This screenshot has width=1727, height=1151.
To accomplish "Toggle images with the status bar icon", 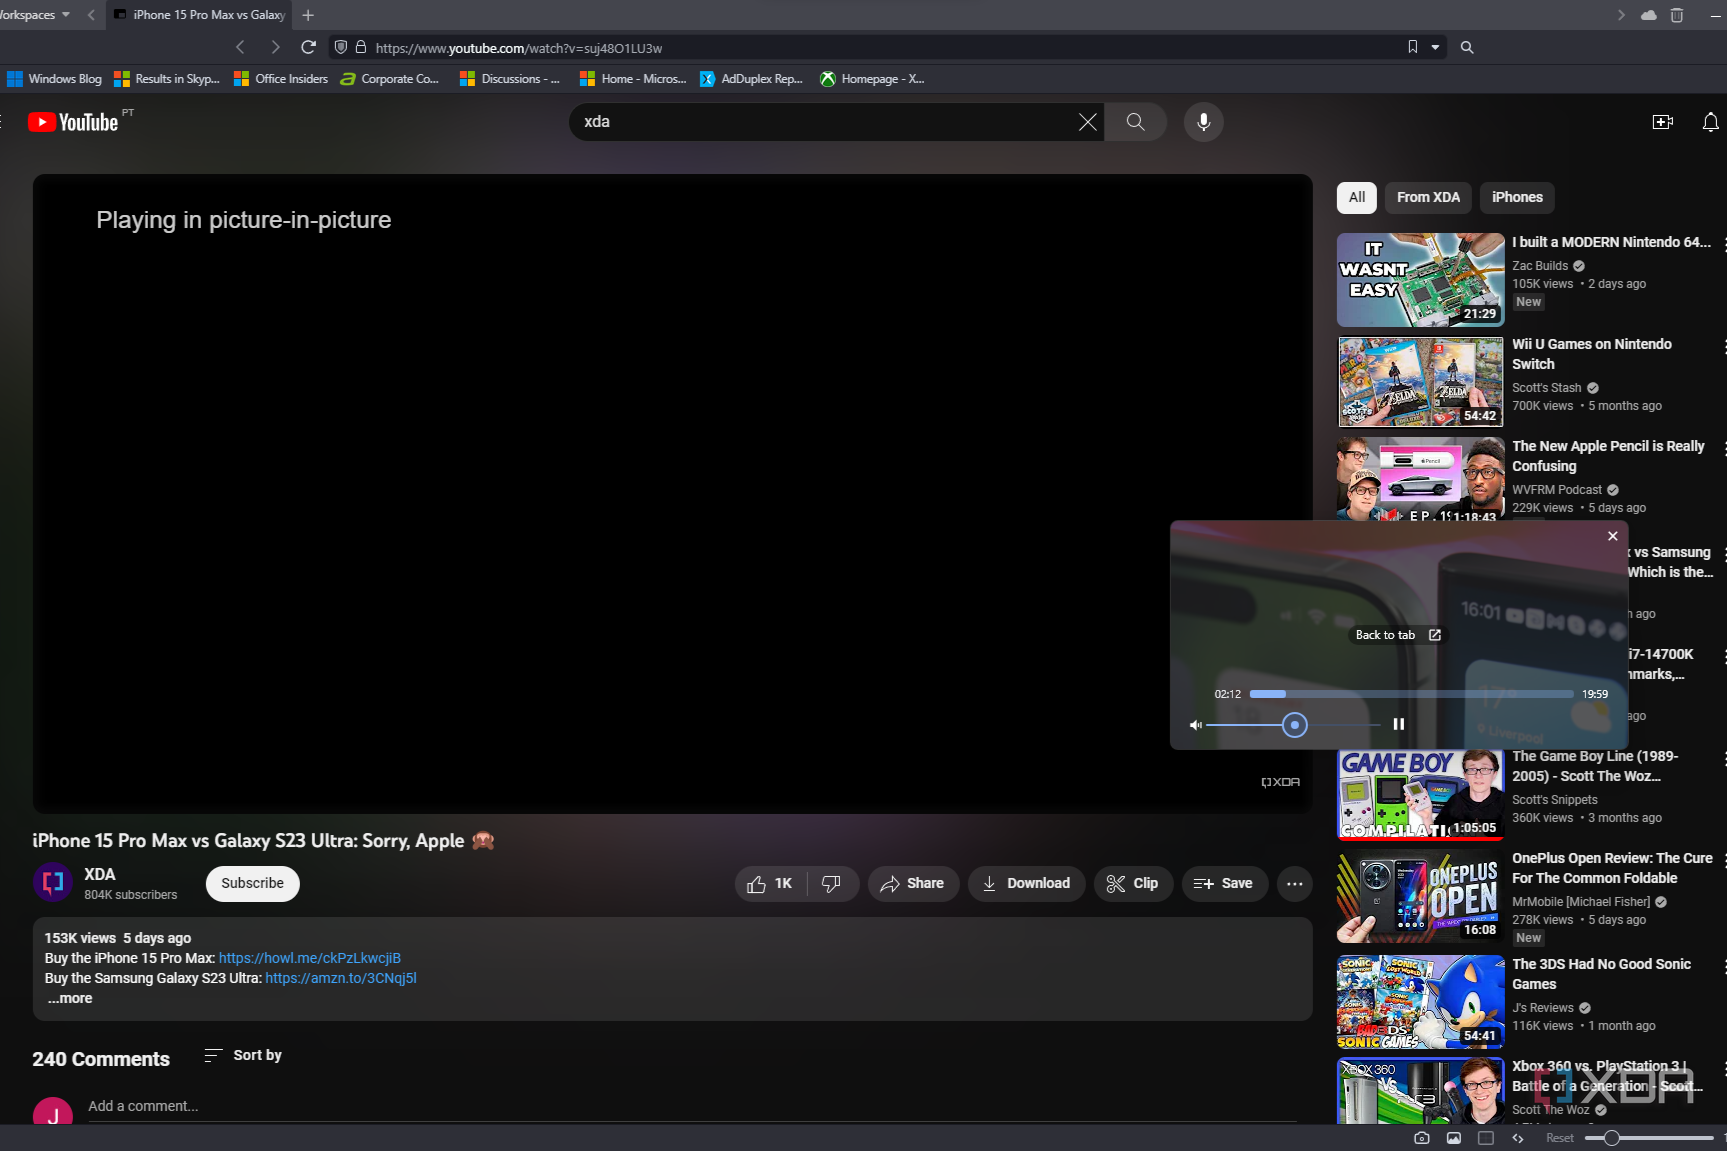I will [x=1454, y=1138].
